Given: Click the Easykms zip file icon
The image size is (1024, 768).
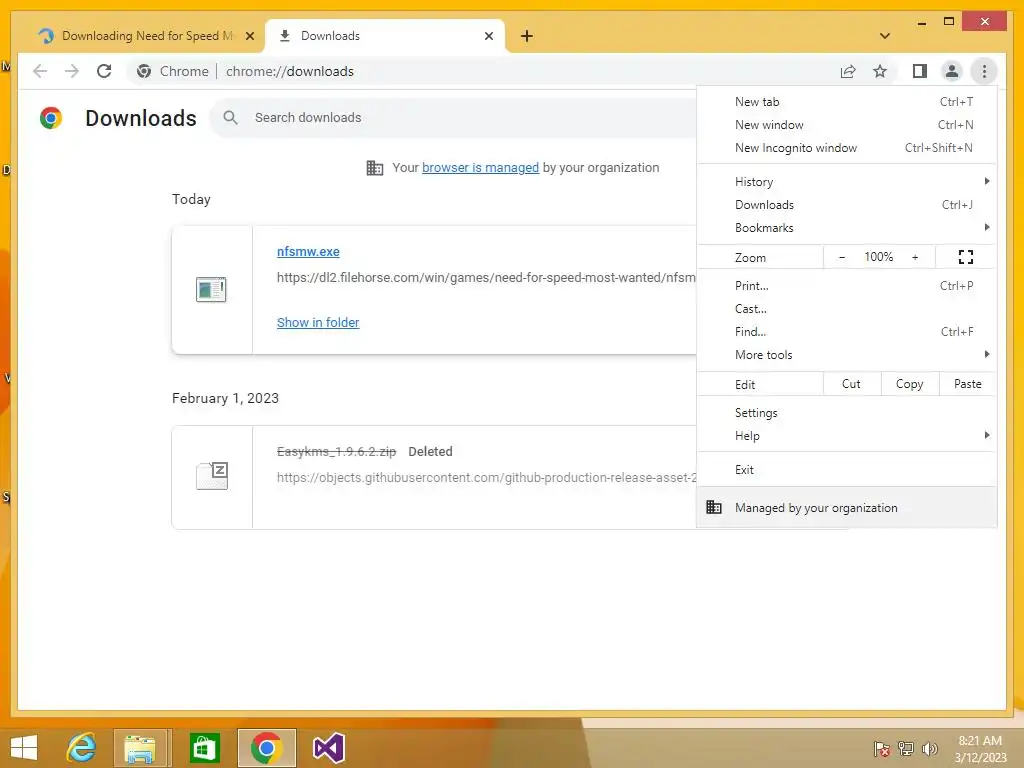Looking at the screenshot, I should tap(212, 475).
